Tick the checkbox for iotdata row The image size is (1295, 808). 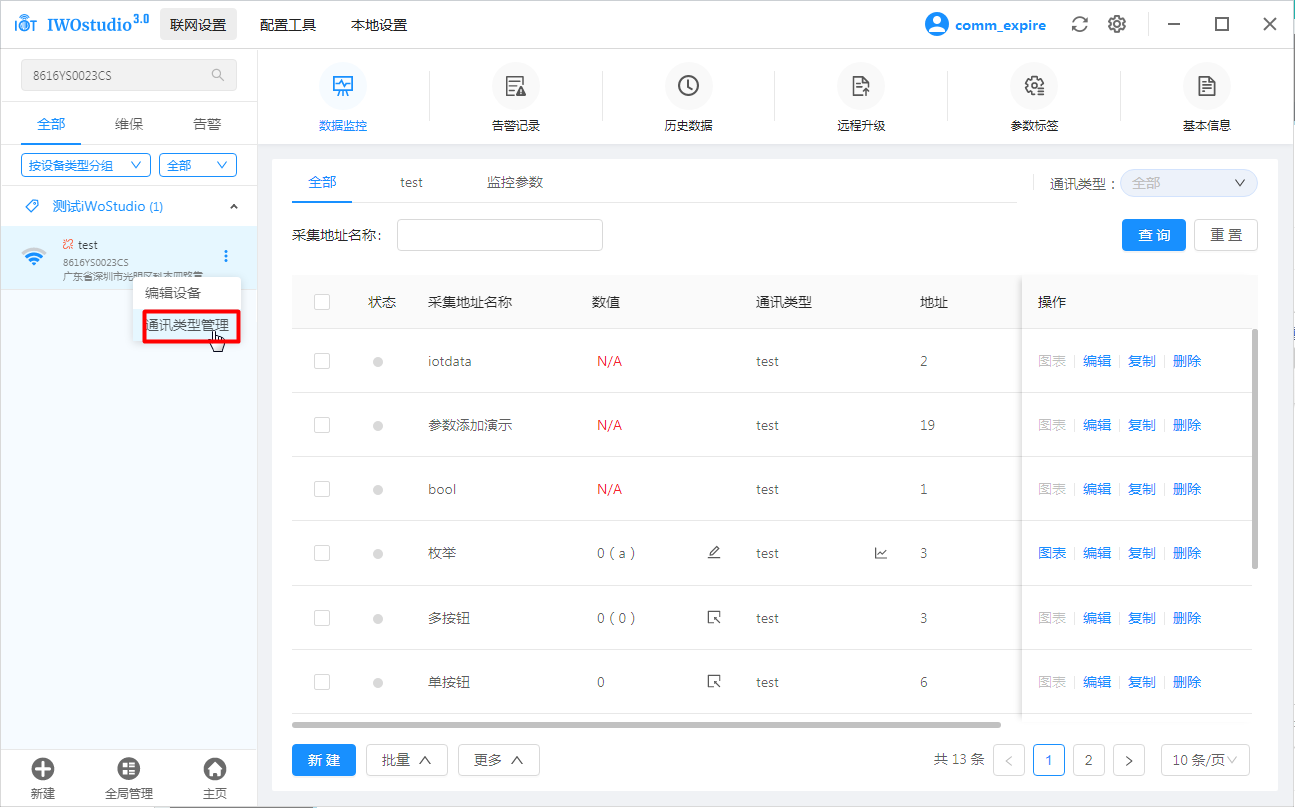click(322, 361)
